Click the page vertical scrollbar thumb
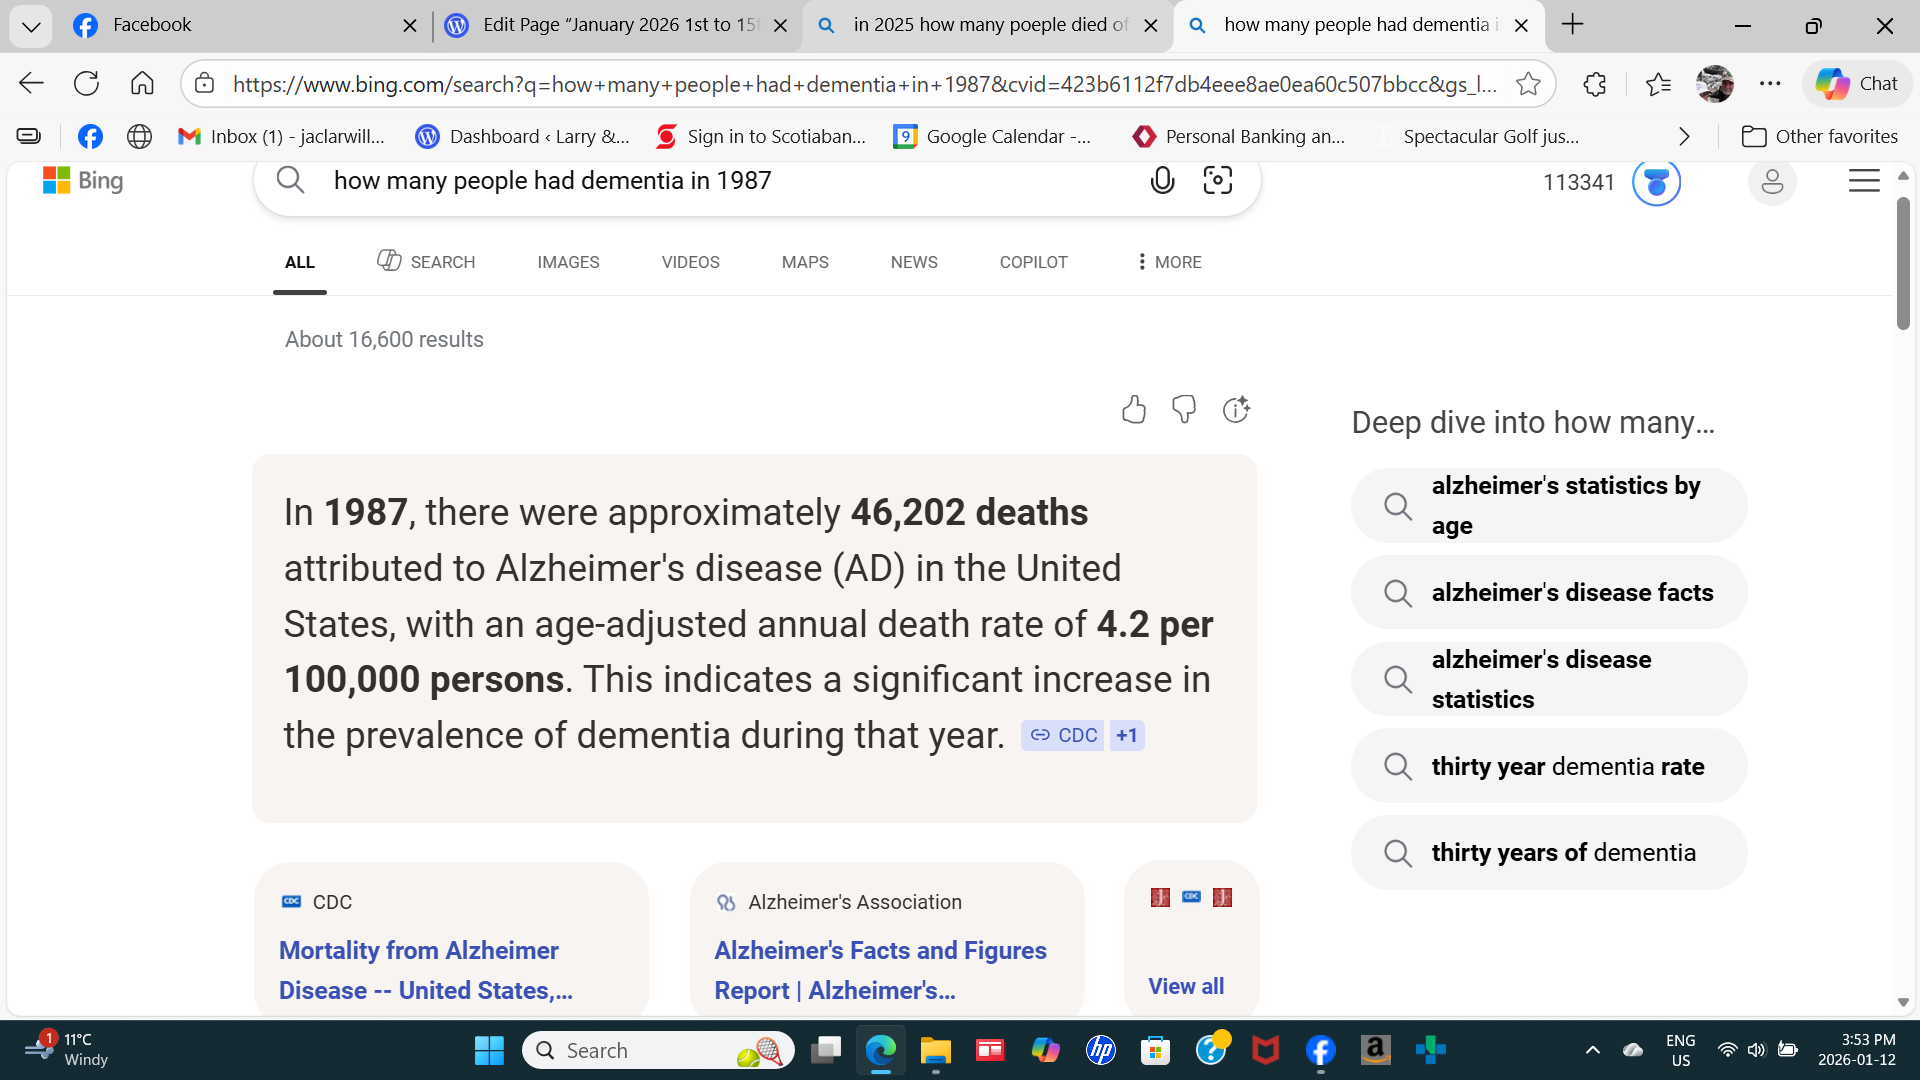 (1903, 262)
